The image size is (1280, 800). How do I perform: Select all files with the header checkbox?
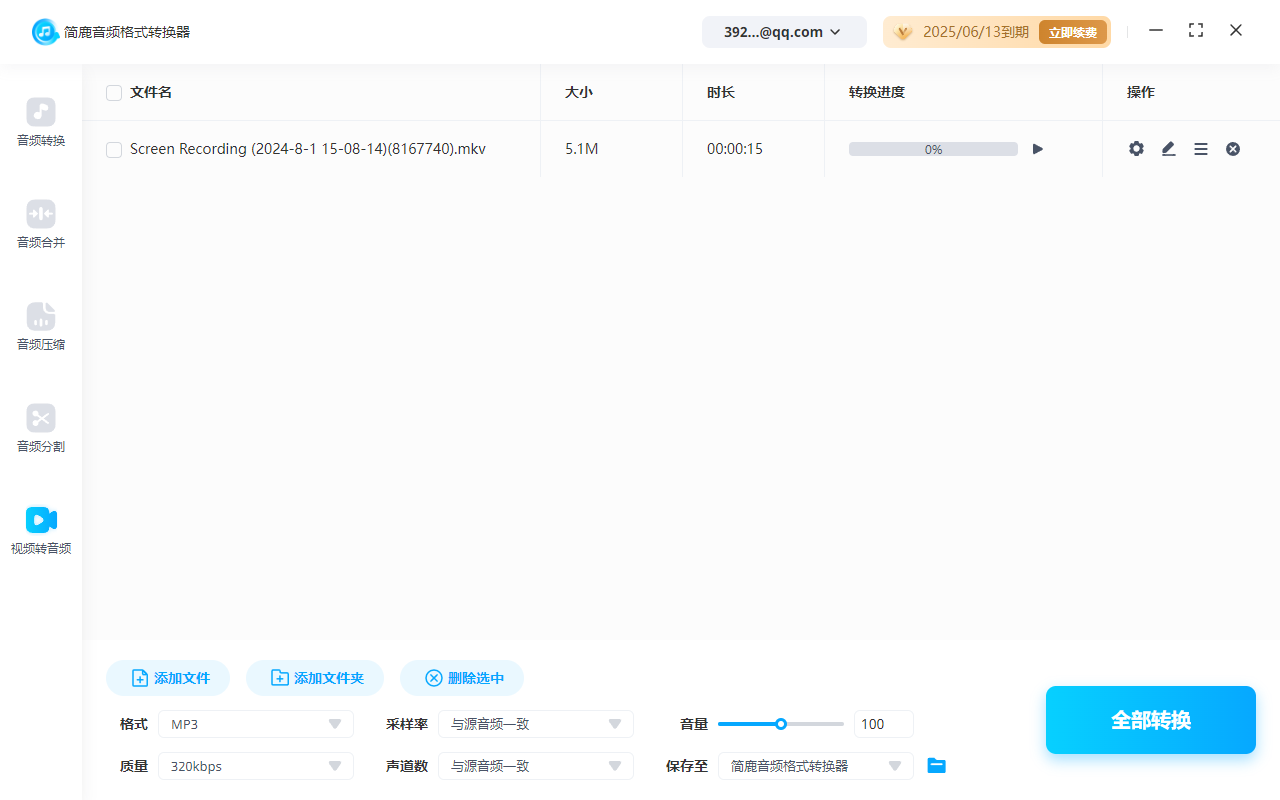tap(114, 92)
